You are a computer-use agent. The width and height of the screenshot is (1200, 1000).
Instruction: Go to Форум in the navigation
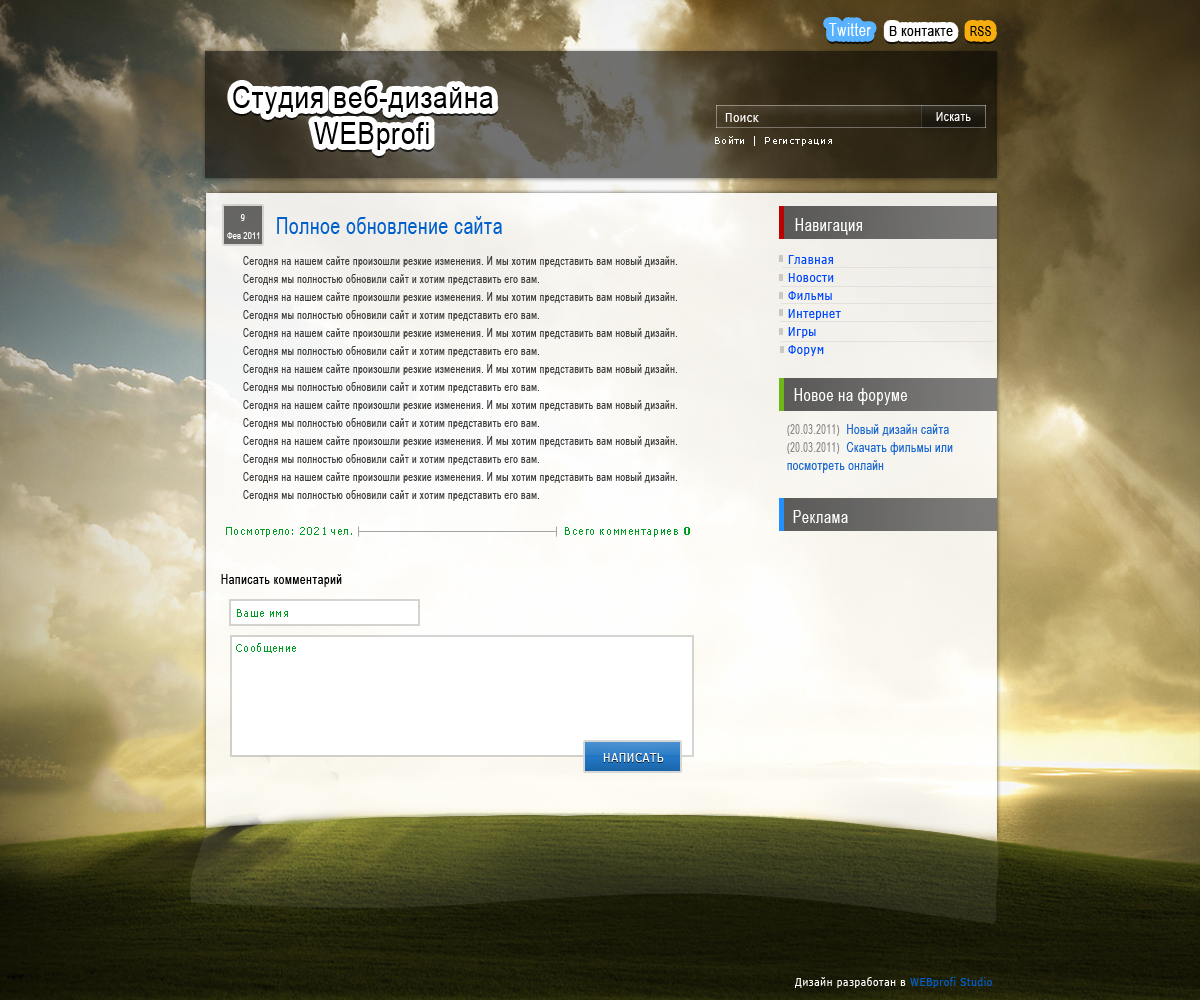806,350
